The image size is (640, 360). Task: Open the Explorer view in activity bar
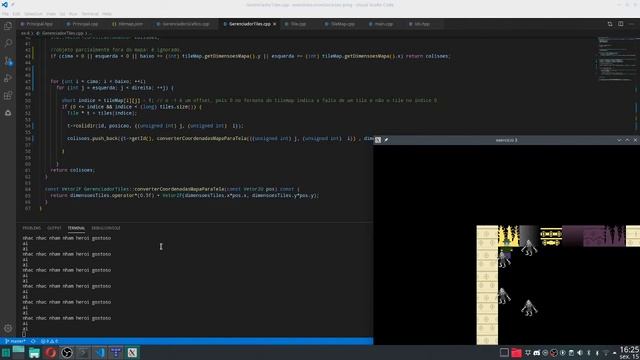click(8, 27)
